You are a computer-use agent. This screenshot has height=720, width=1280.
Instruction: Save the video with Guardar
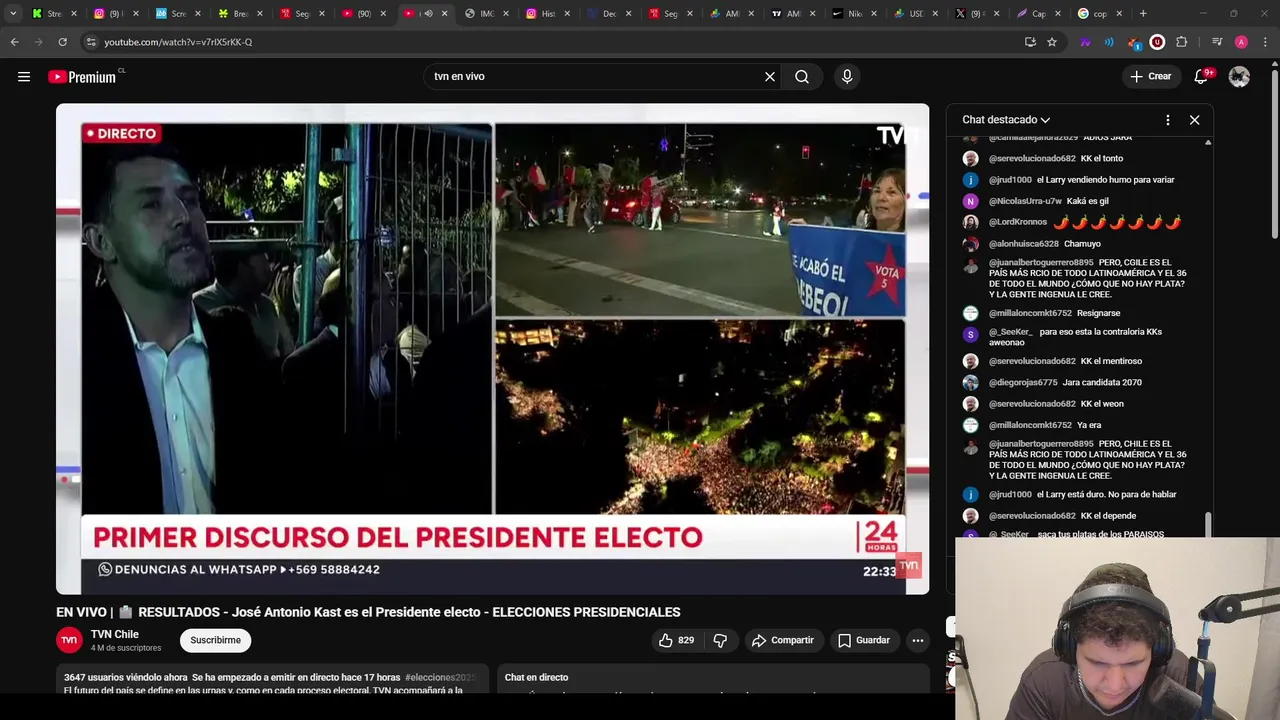(863, 640)
